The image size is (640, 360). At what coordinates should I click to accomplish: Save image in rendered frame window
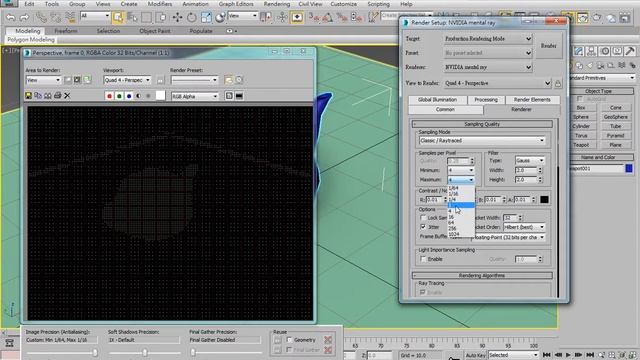(x=29, y=96)
